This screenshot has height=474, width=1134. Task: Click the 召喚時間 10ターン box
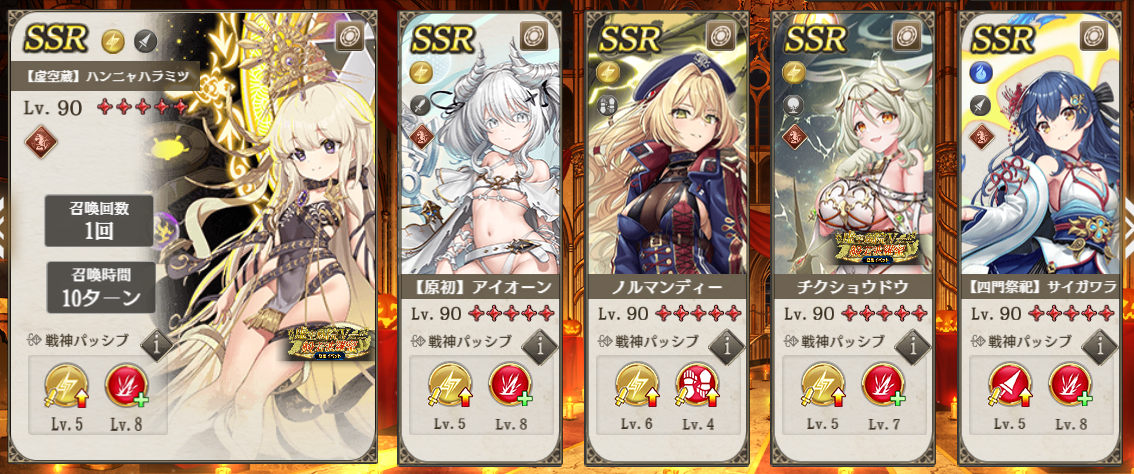100,287
